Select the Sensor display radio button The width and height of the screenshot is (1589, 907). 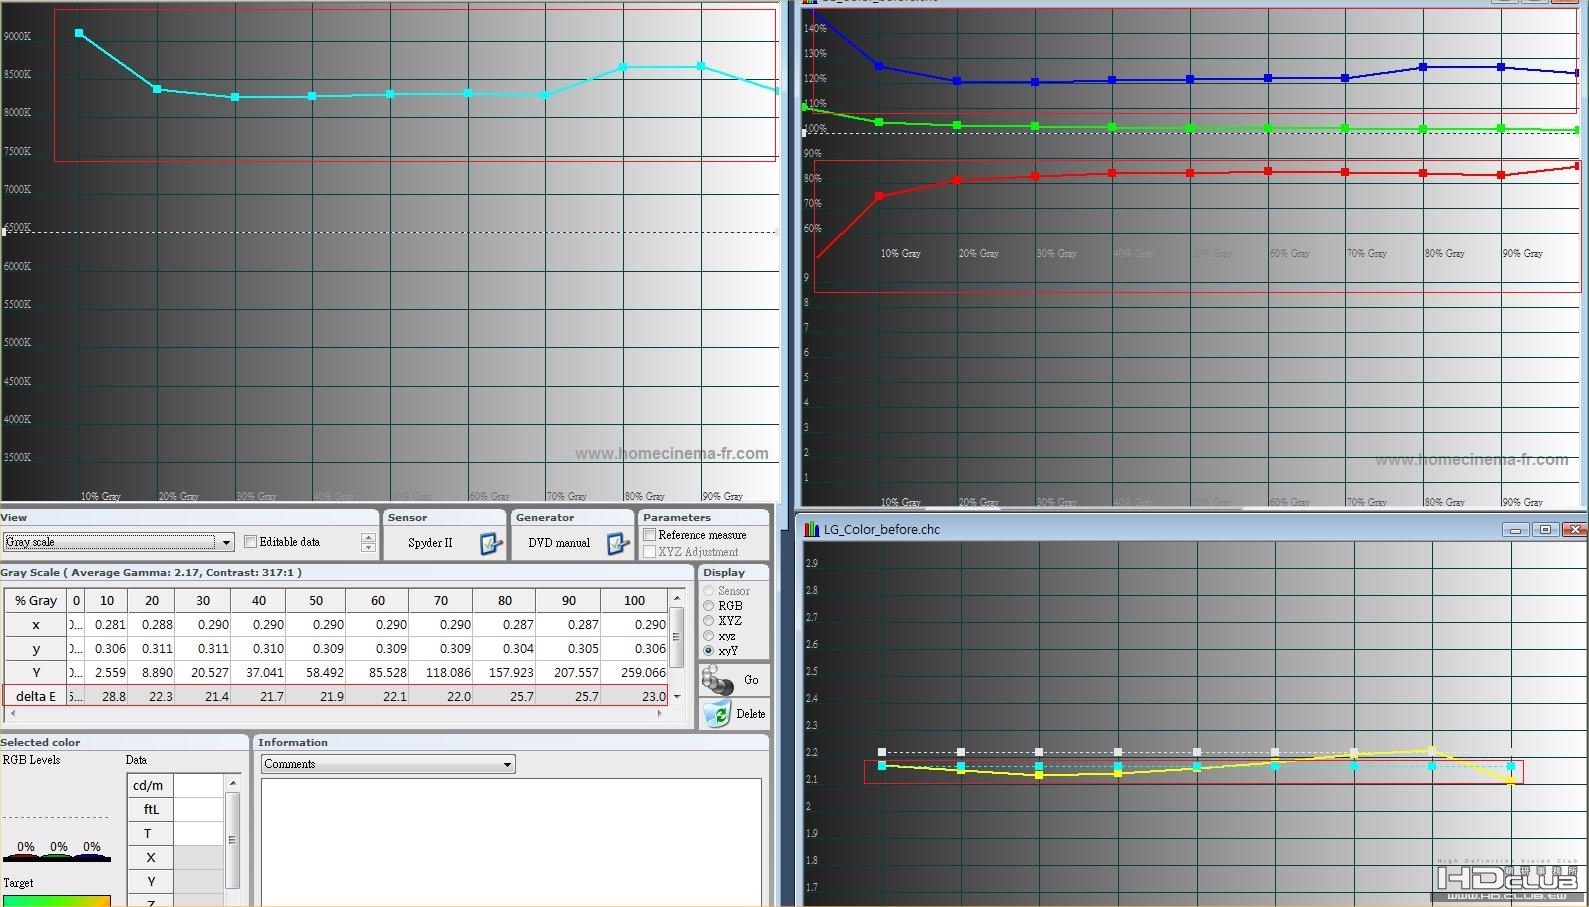(x=708, y=591)
